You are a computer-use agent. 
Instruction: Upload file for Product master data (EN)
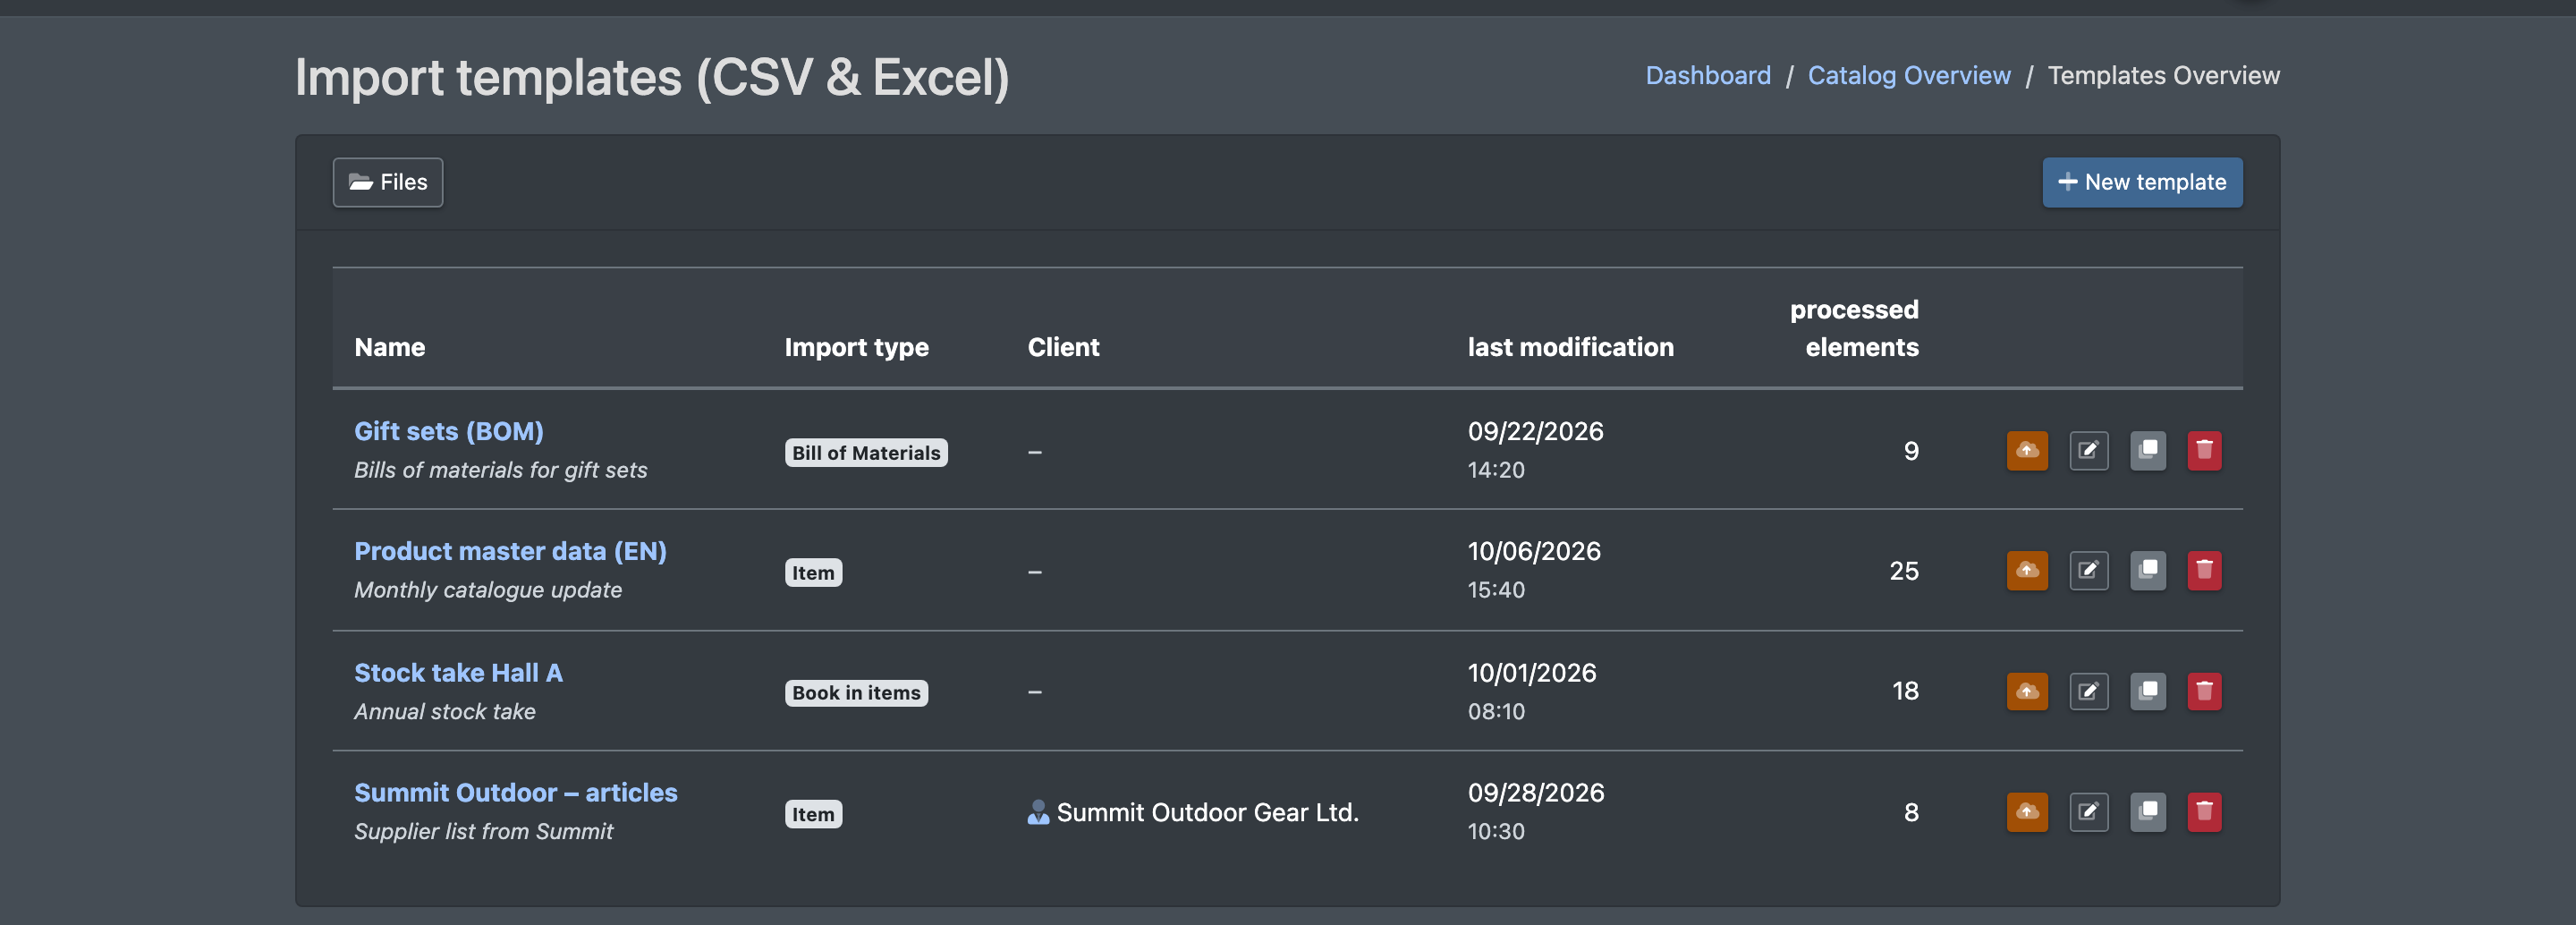point(2027,571)
